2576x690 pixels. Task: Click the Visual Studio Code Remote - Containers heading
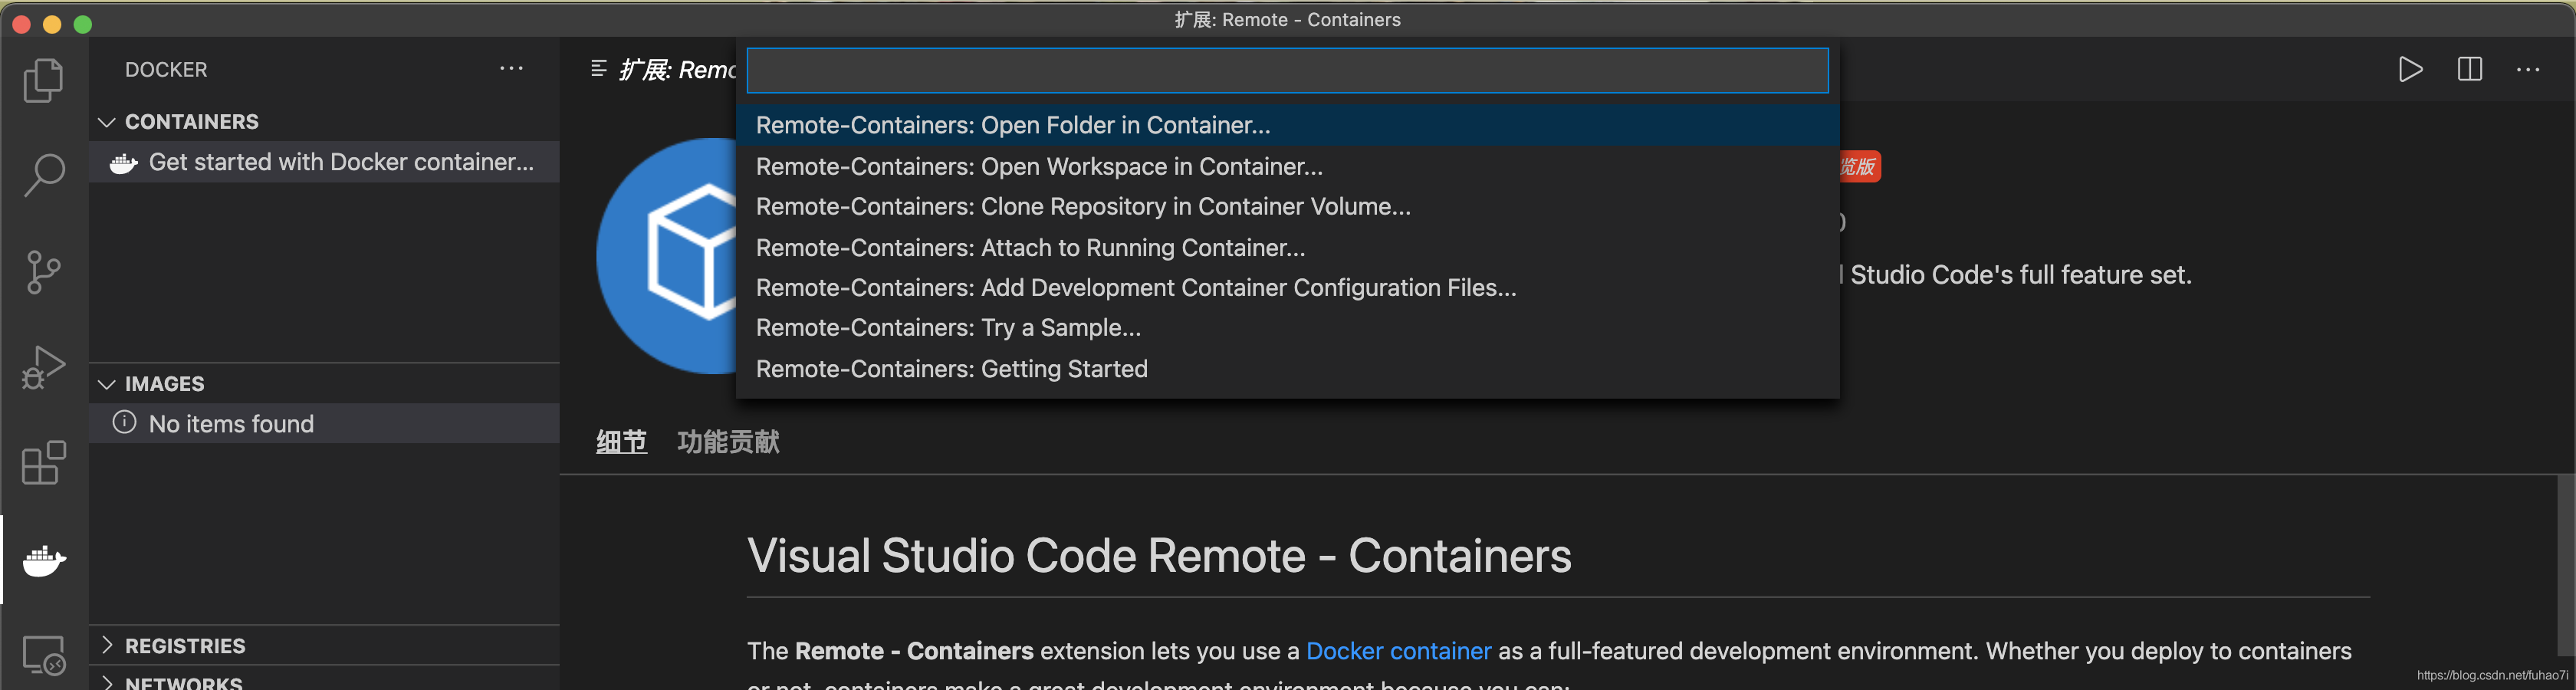[x=1159, y=556]
